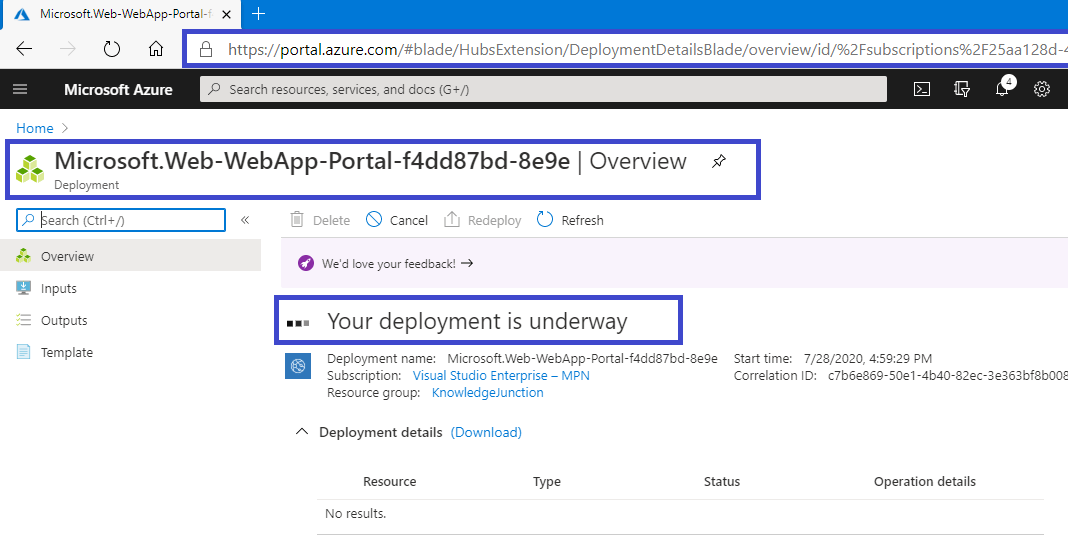Viewport: 1068px width, 538px height.
Task: Collapse the Deployment details section
Action: 301,432
